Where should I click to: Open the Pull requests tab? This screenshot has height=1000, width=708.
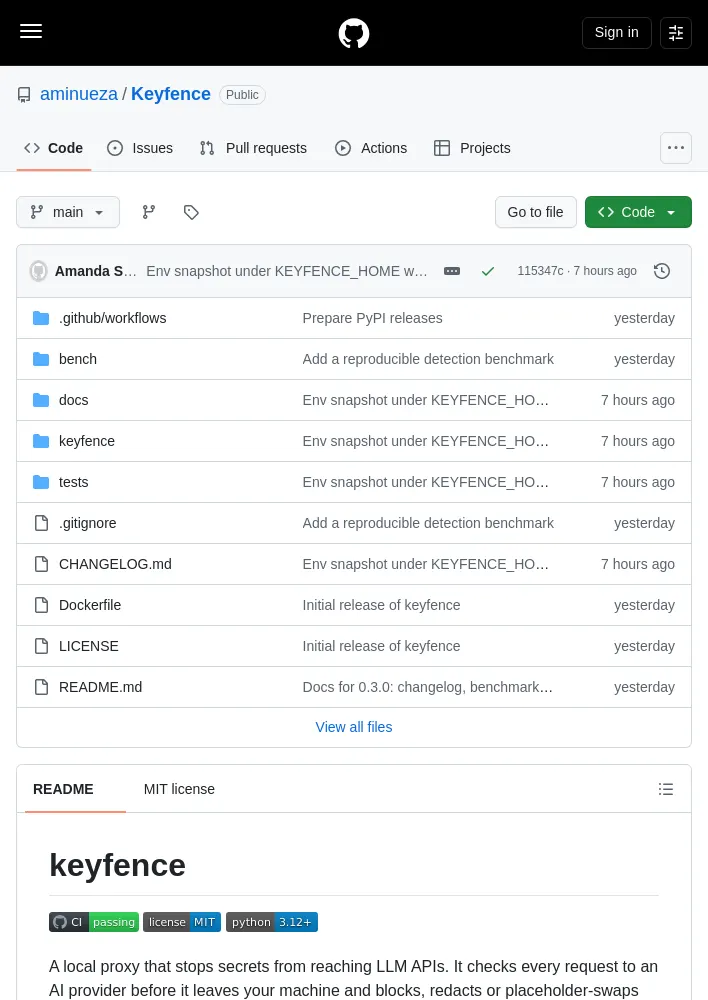(x=253, y=148)
